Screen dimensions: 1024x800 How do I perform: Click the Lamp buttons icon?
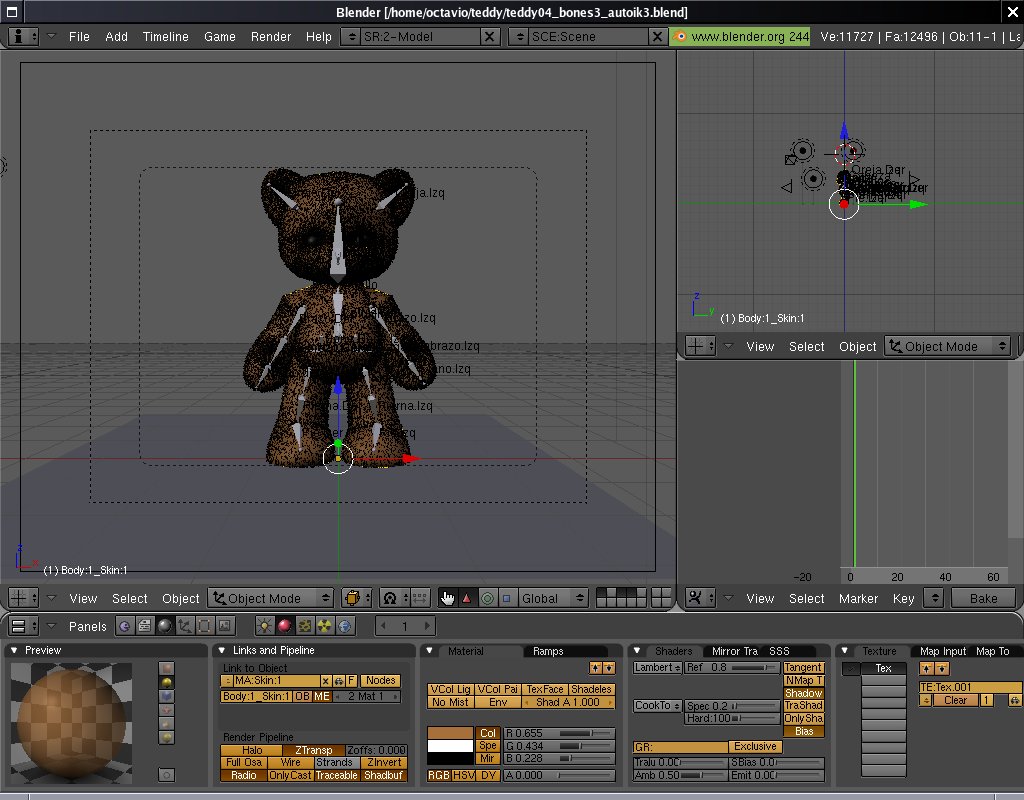click(265, 626)
